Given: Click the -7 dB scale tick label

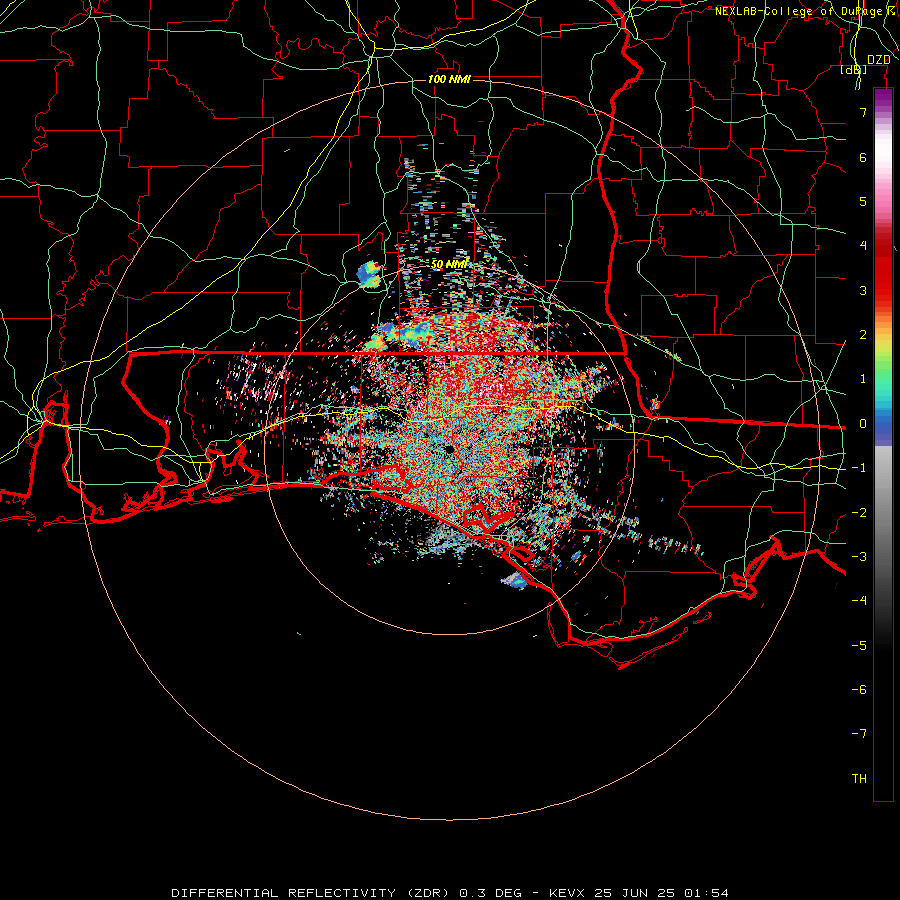Looking at the screenshot, I should [859, 734].
